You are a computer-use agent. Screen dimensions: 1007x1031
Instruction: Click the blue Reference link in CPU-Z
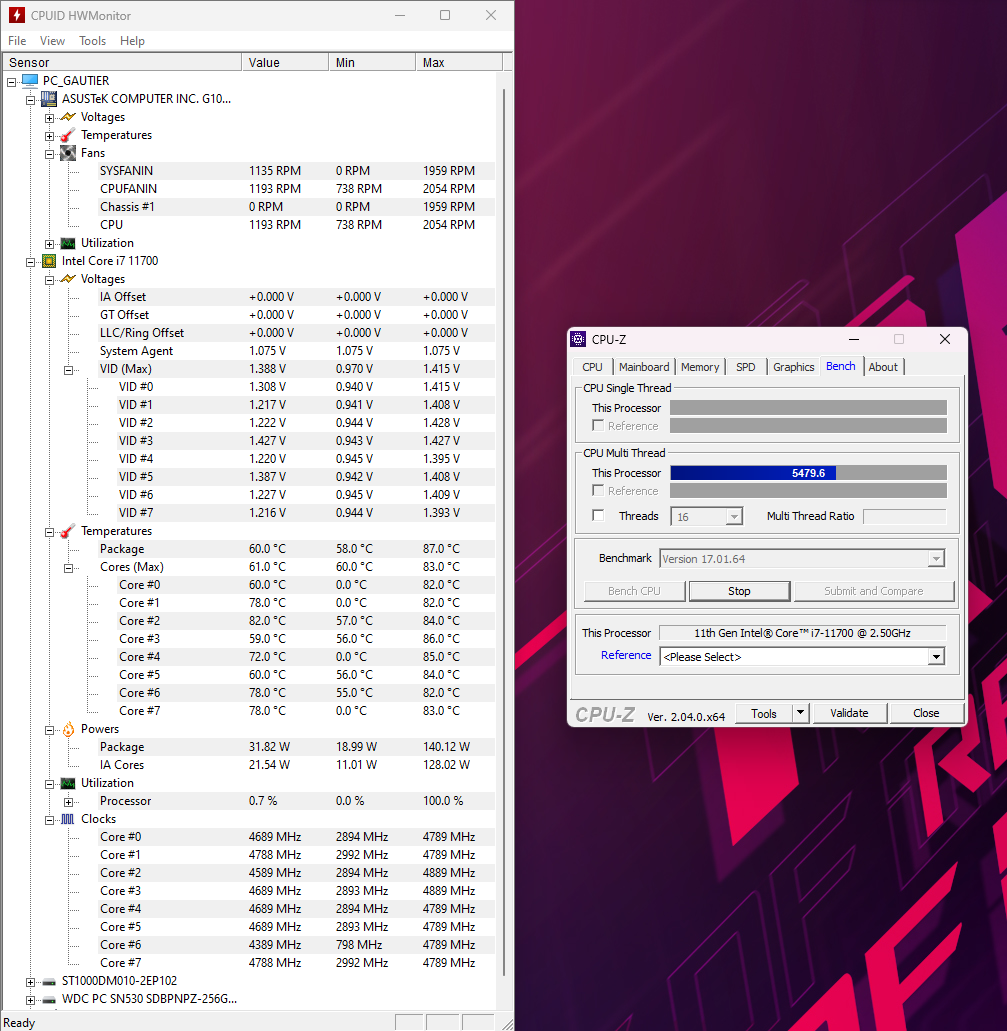(626, 655)
